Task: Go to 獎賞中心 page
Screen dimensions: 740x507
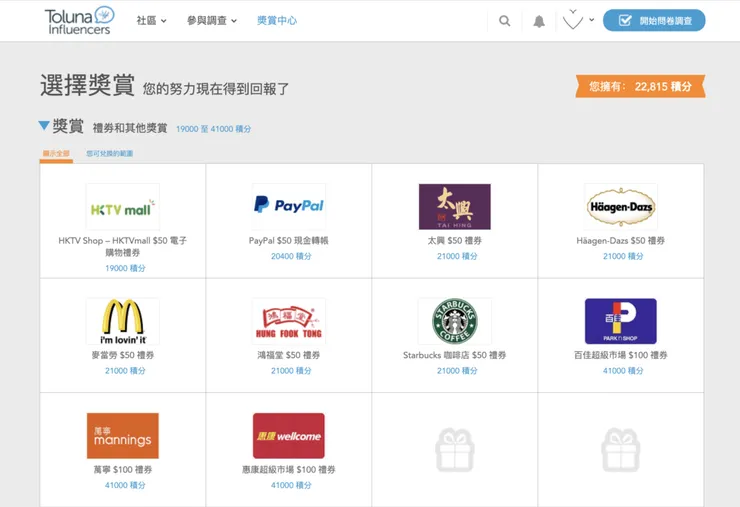Action: pos(277,21)
